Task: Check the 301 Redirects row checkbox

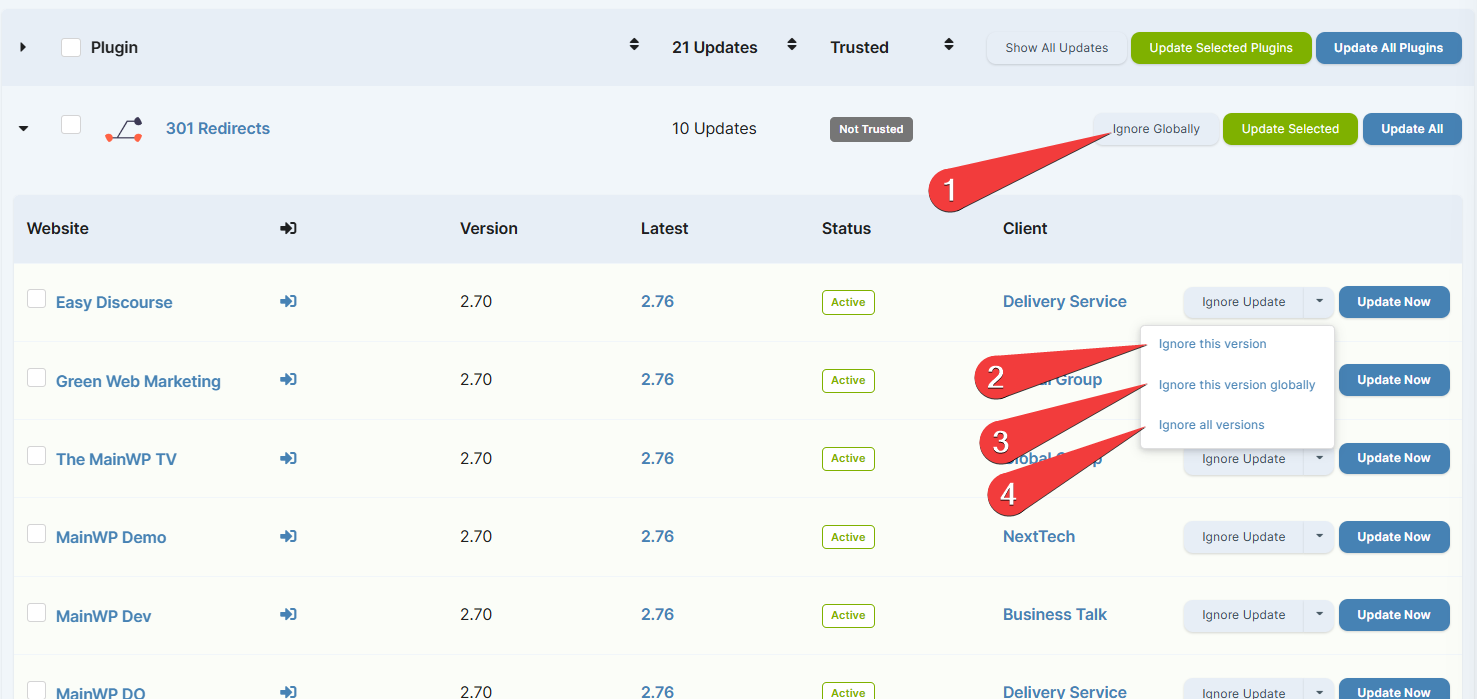Action: [70, 124]
